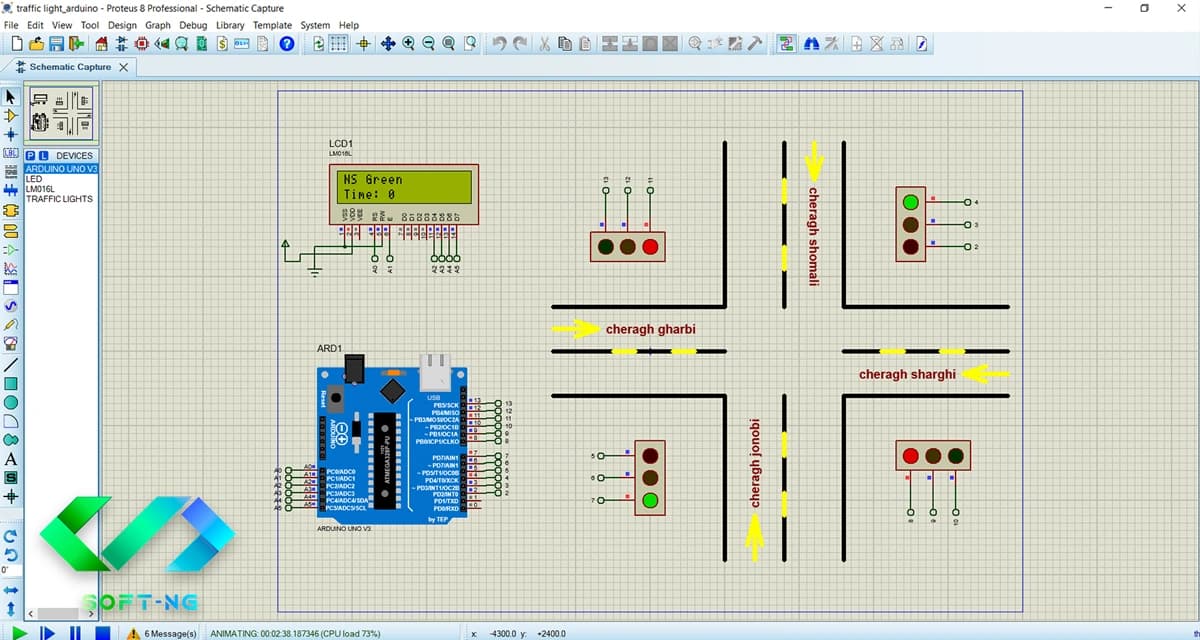
Task: Open the Debug menu
Action: point(193,25)
